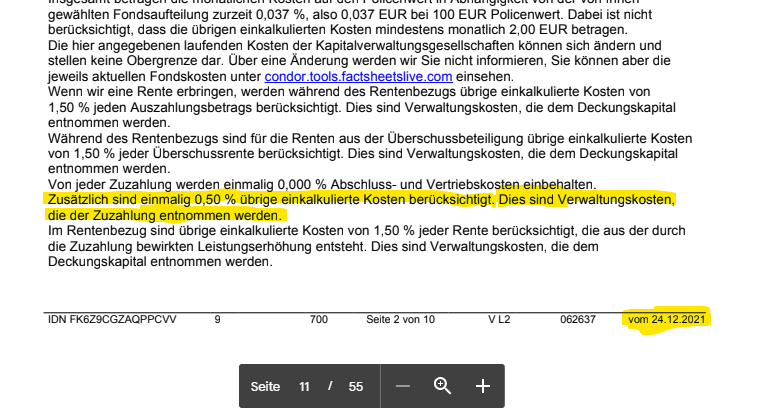The height and width of the screenshot is (415, 759).
Task: Click highlighted text 'die der Zuzahlung entnommen werden.'
Action: (165, 215)
